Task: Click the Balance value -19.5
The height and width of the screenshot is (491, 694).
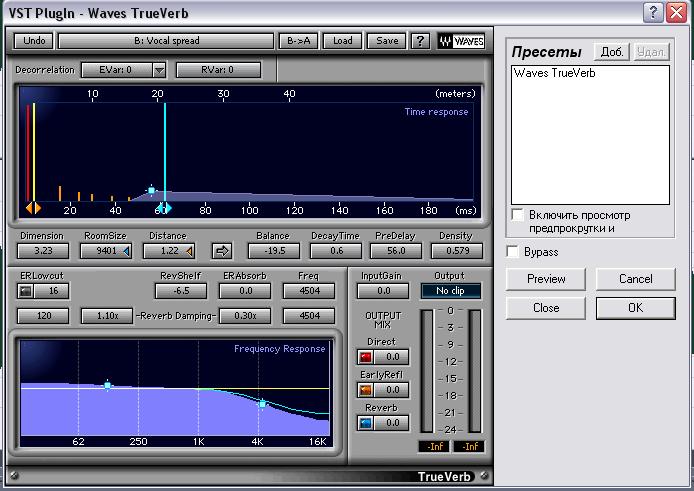Action: coord(274,251)
